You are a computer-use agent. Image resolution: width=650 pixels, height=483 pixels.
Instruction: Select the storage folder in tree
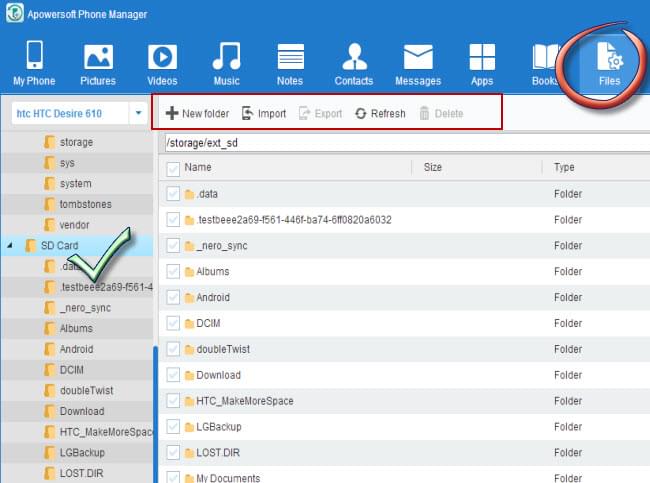pos(76,142)
